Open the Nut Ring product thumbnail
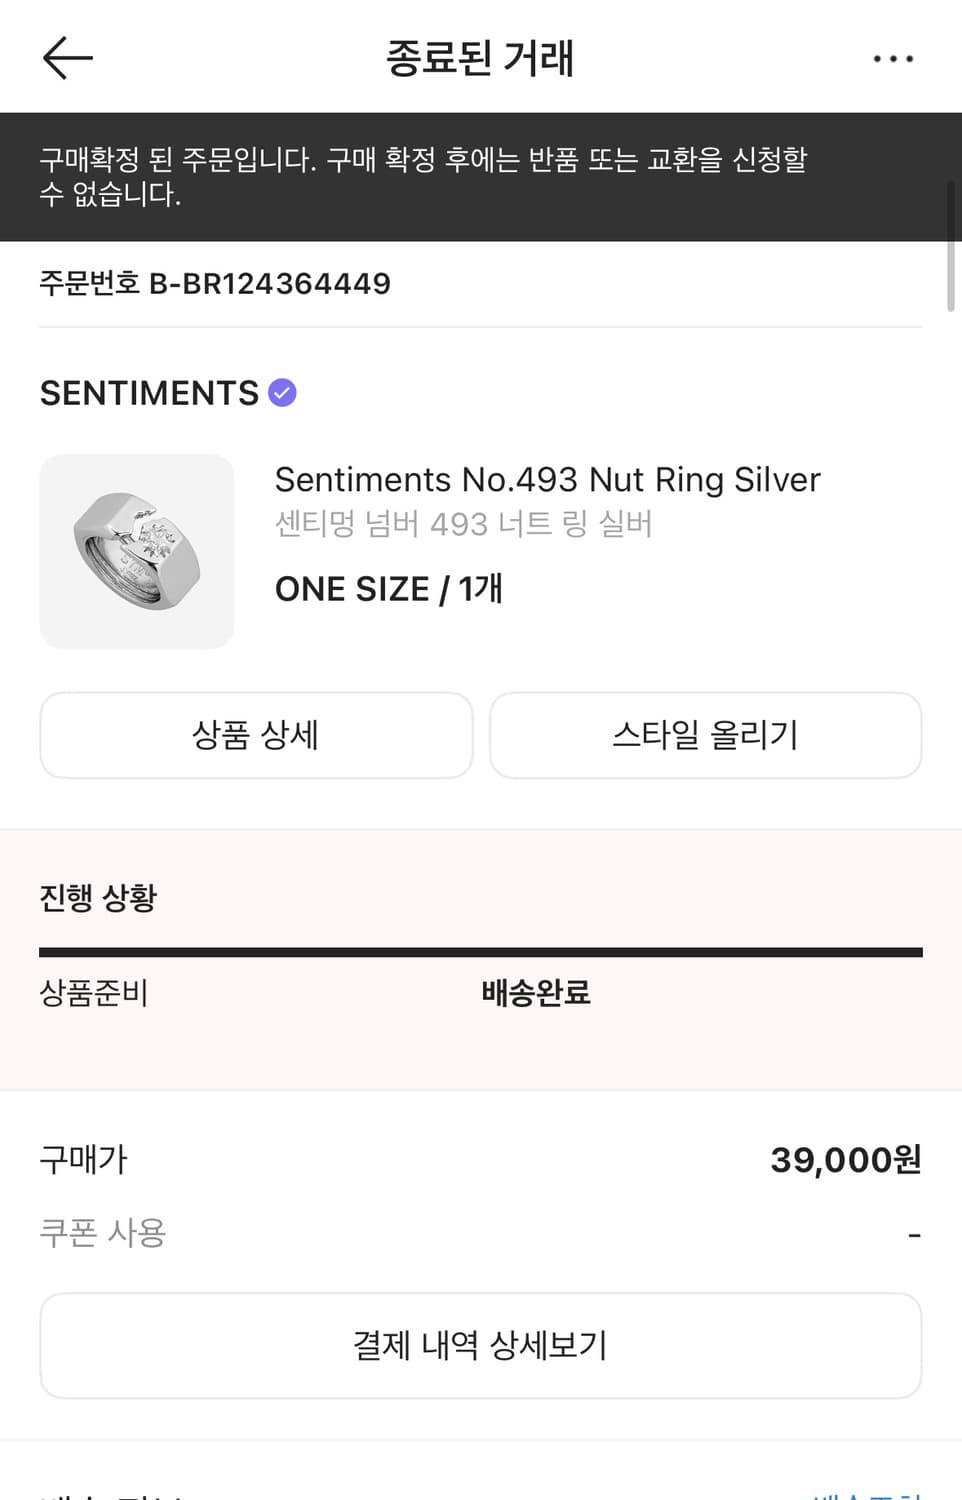 coord(137,551)
